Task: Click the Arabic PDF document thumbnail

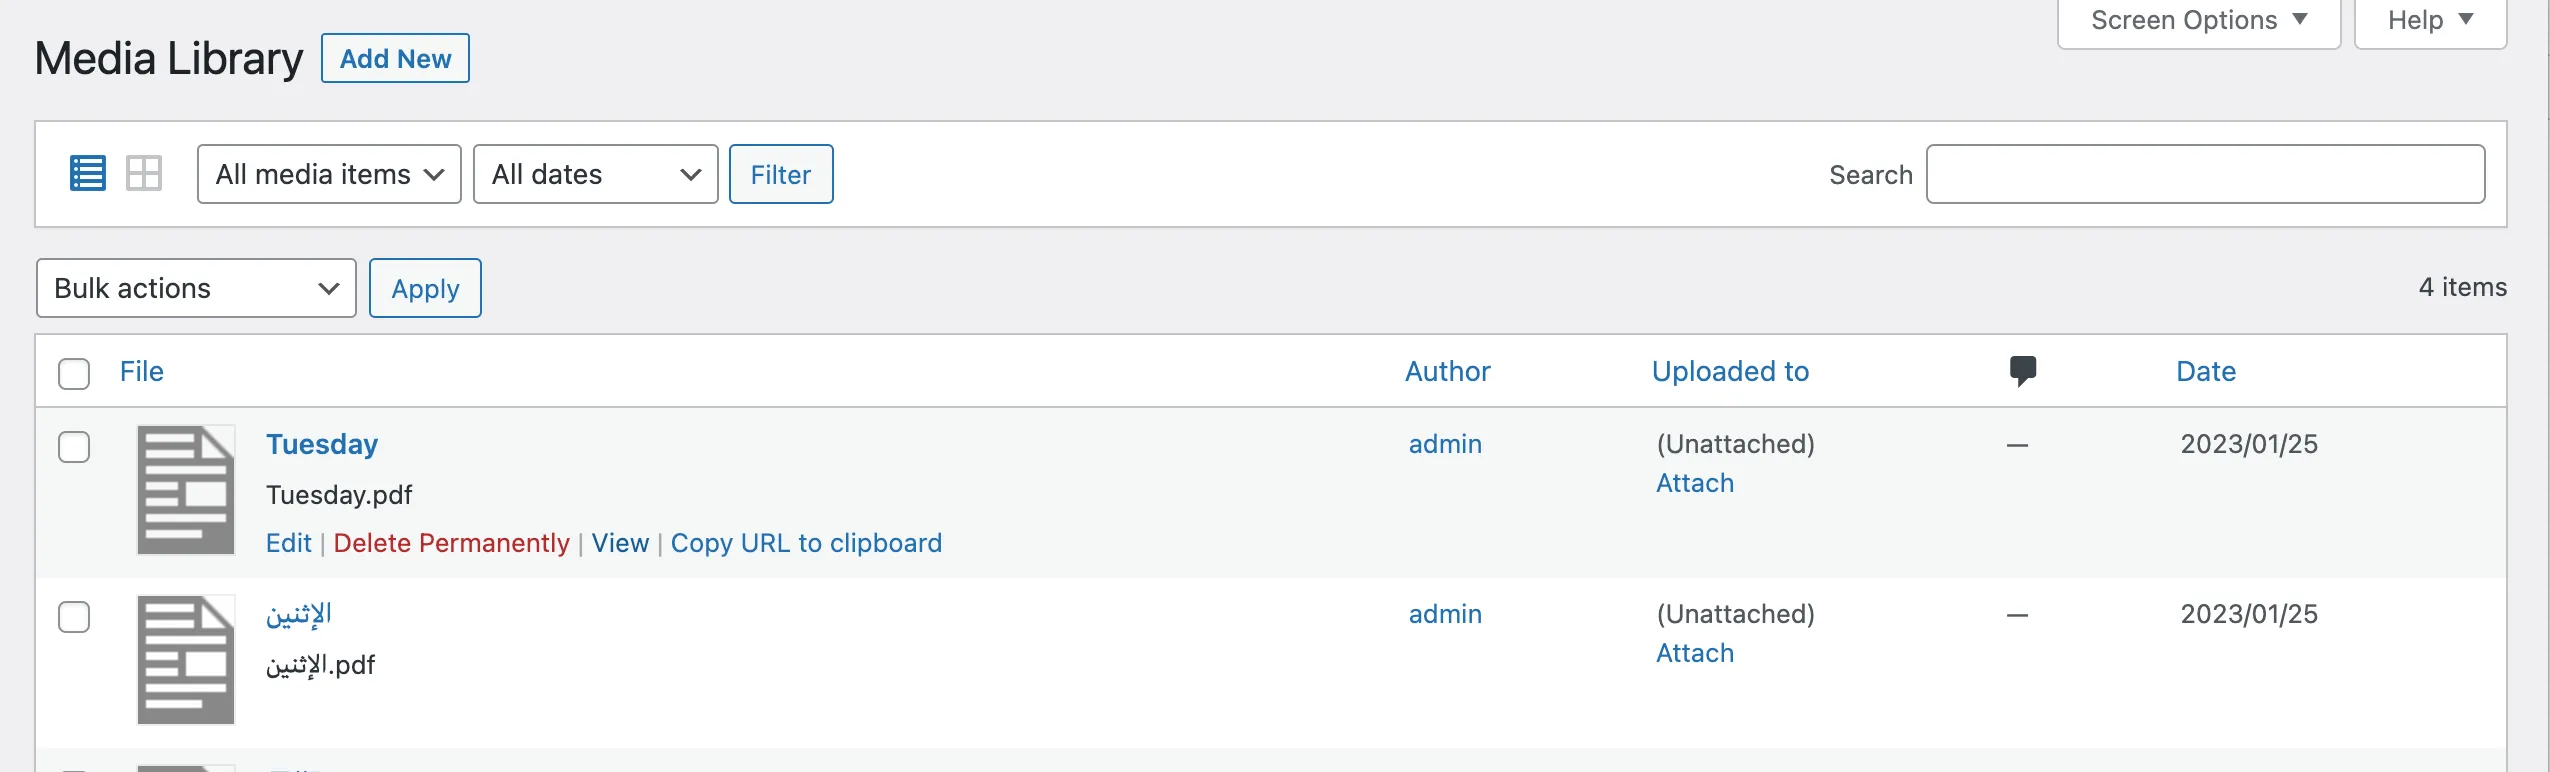Action: point(186,660)
